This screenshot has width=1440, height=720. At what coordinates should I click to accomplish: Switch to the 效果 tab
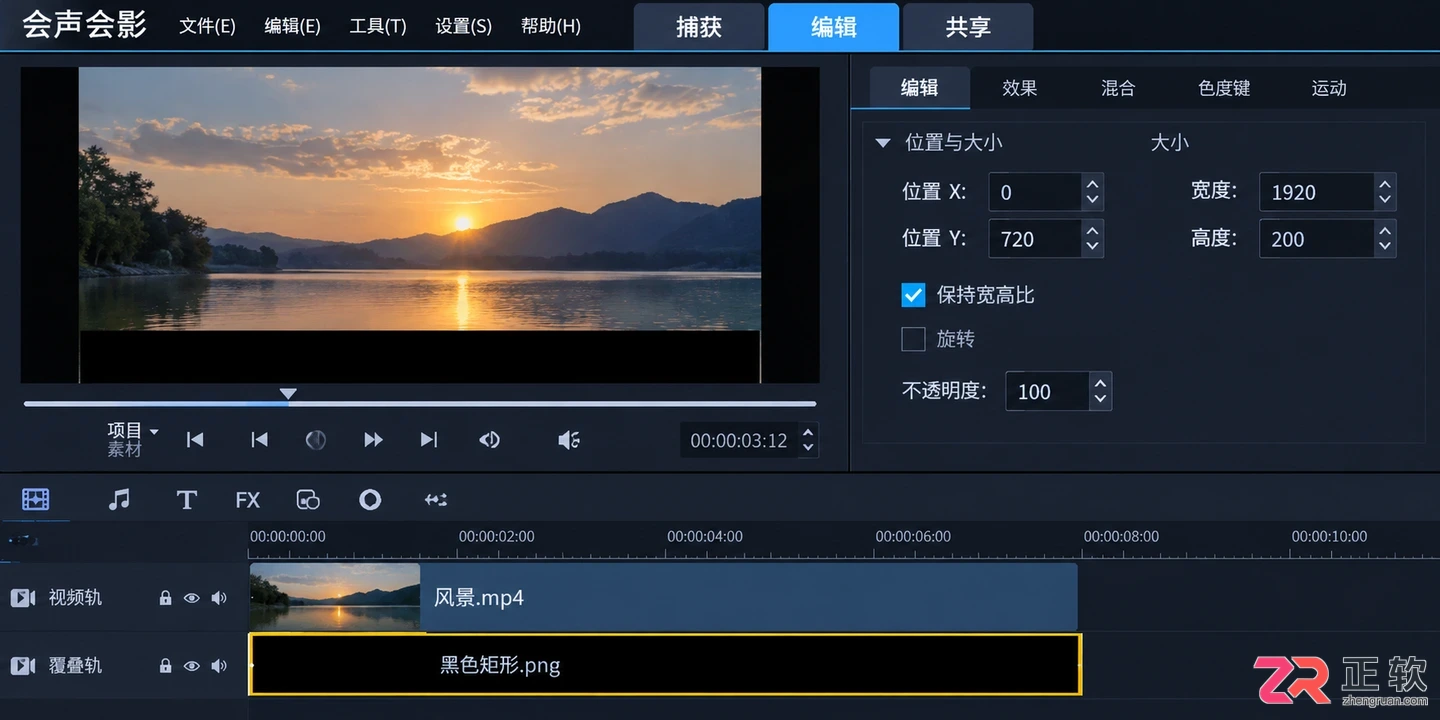tap(1020, 88)
